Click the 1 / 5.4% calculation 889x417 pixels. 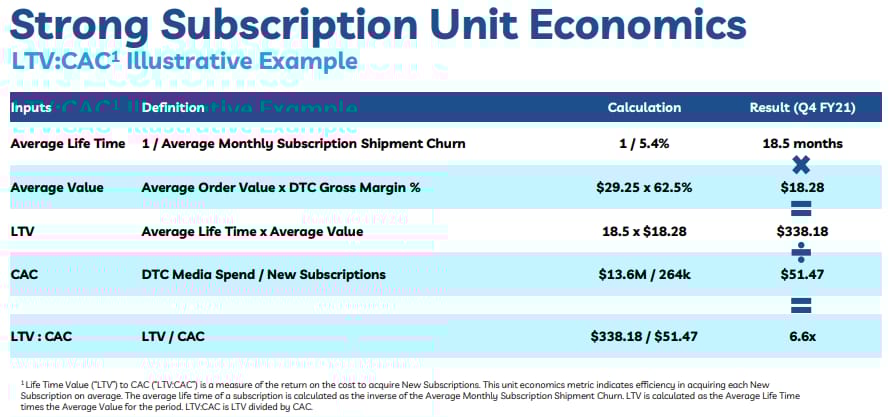click(x=644, y=144)
